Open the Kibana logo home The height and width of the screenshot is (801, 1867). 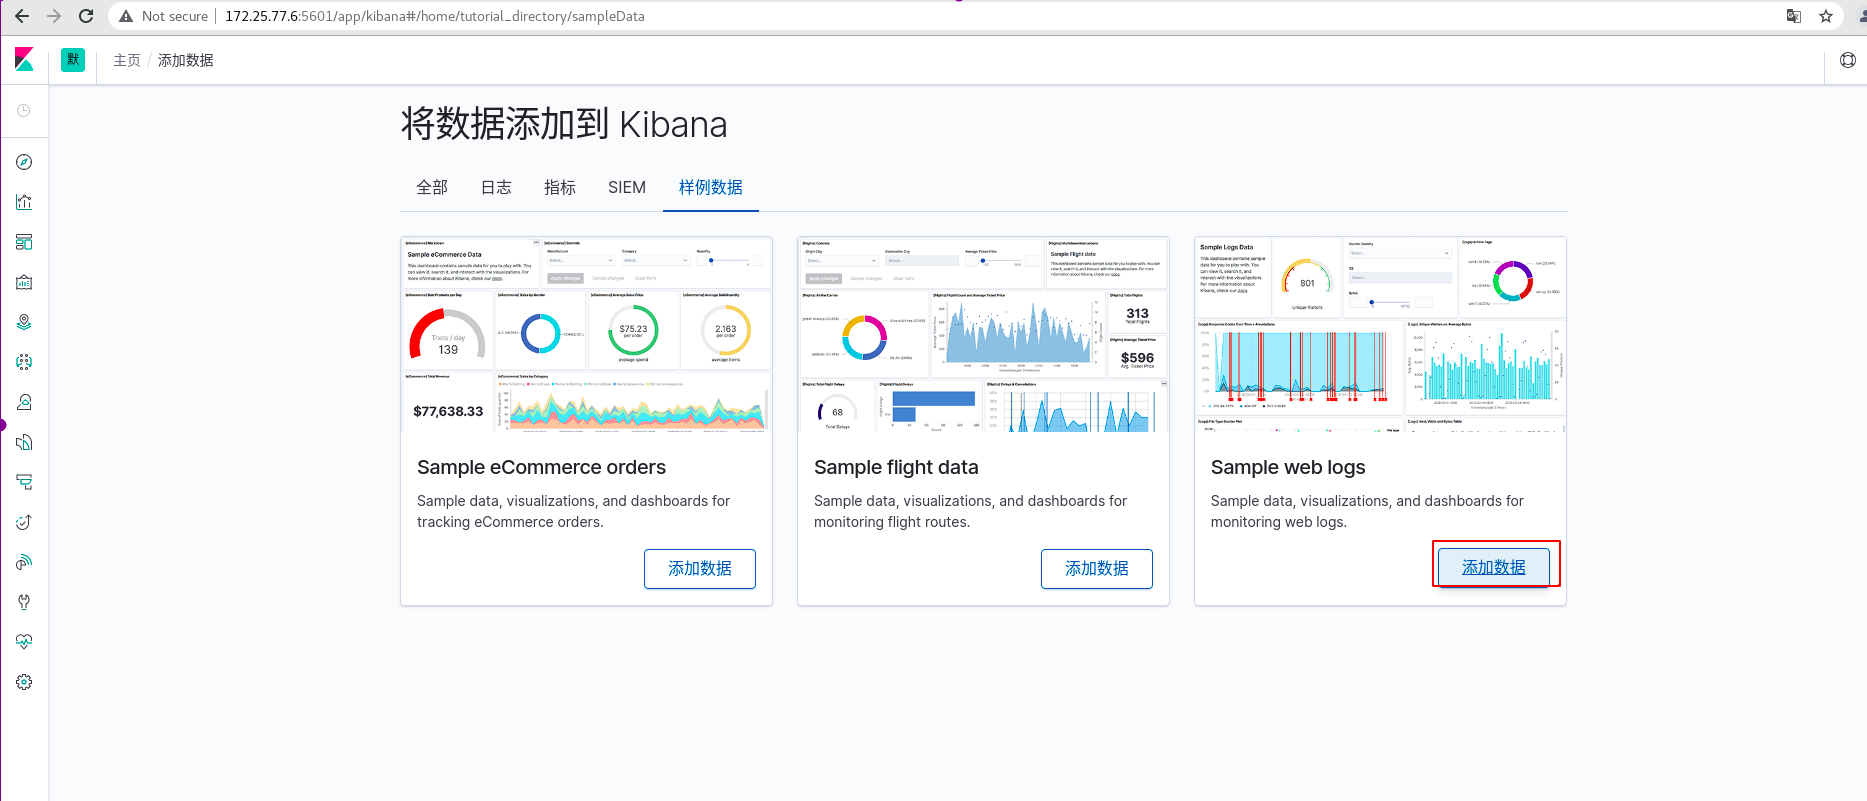tap(25, 60)
